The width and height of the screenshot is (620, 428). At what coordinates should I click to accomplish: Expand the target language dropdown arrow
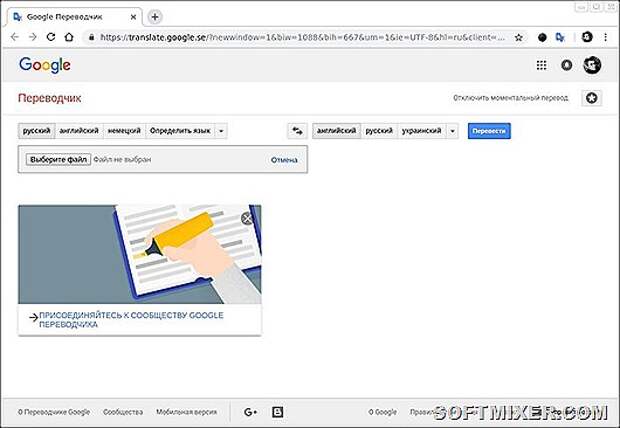click(x=452, y=131)
